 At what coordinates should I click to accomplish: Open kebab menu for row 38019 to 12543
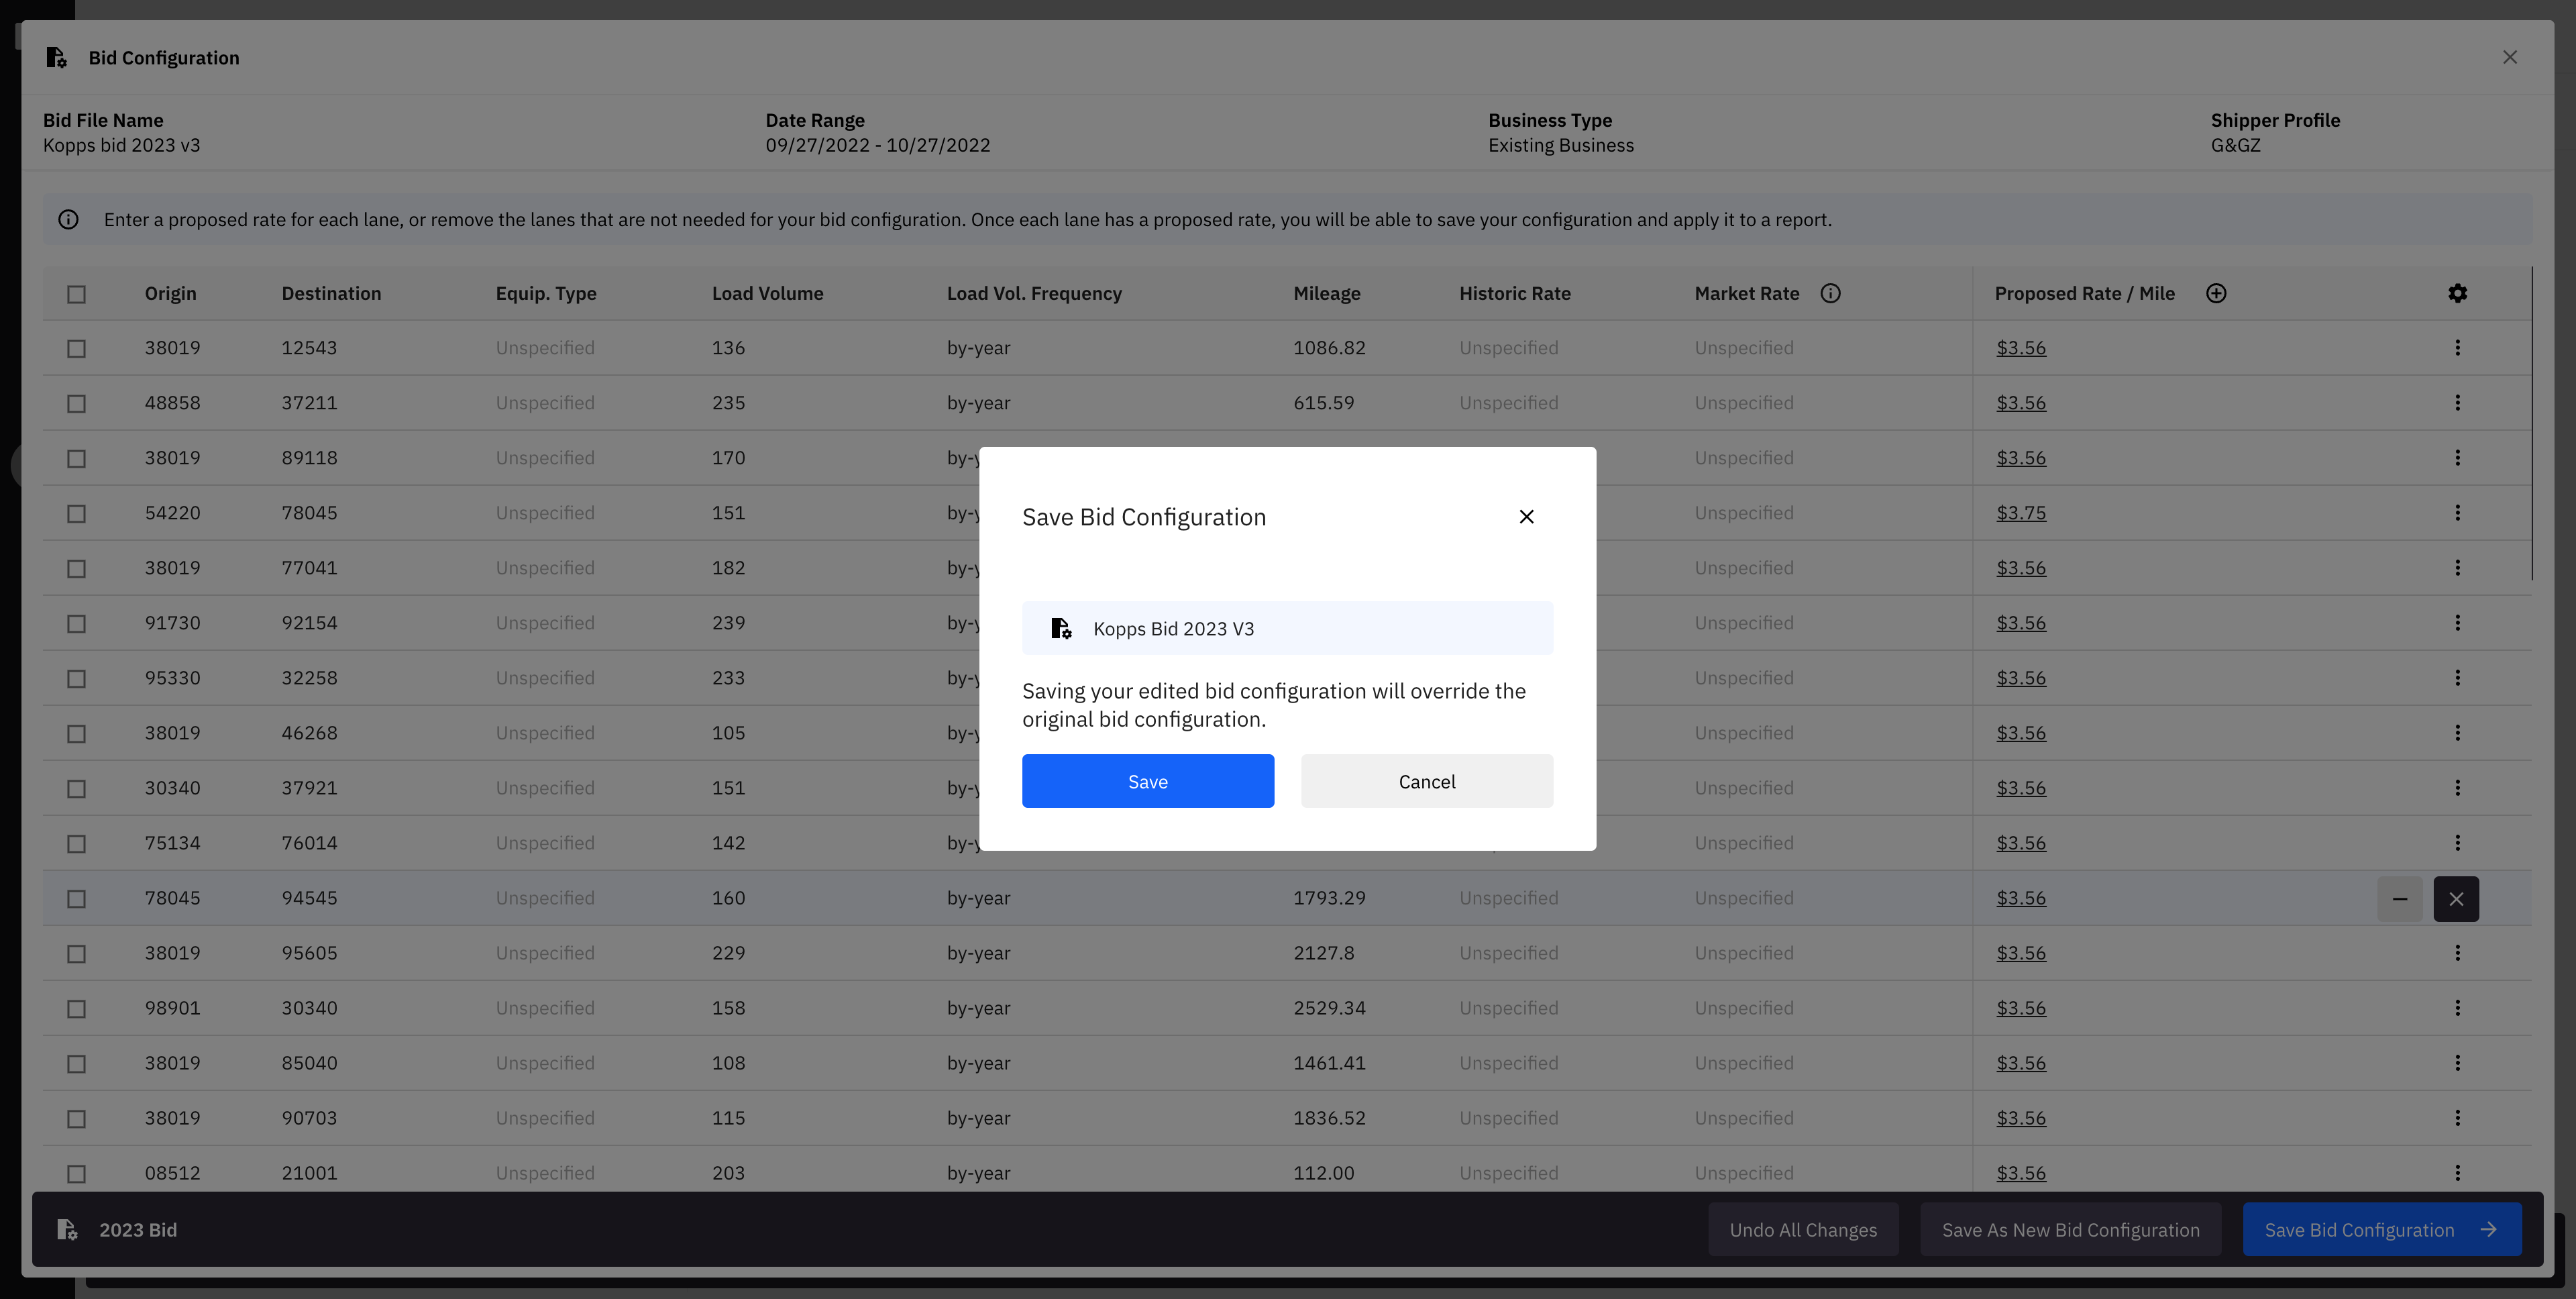[2457, 348]
